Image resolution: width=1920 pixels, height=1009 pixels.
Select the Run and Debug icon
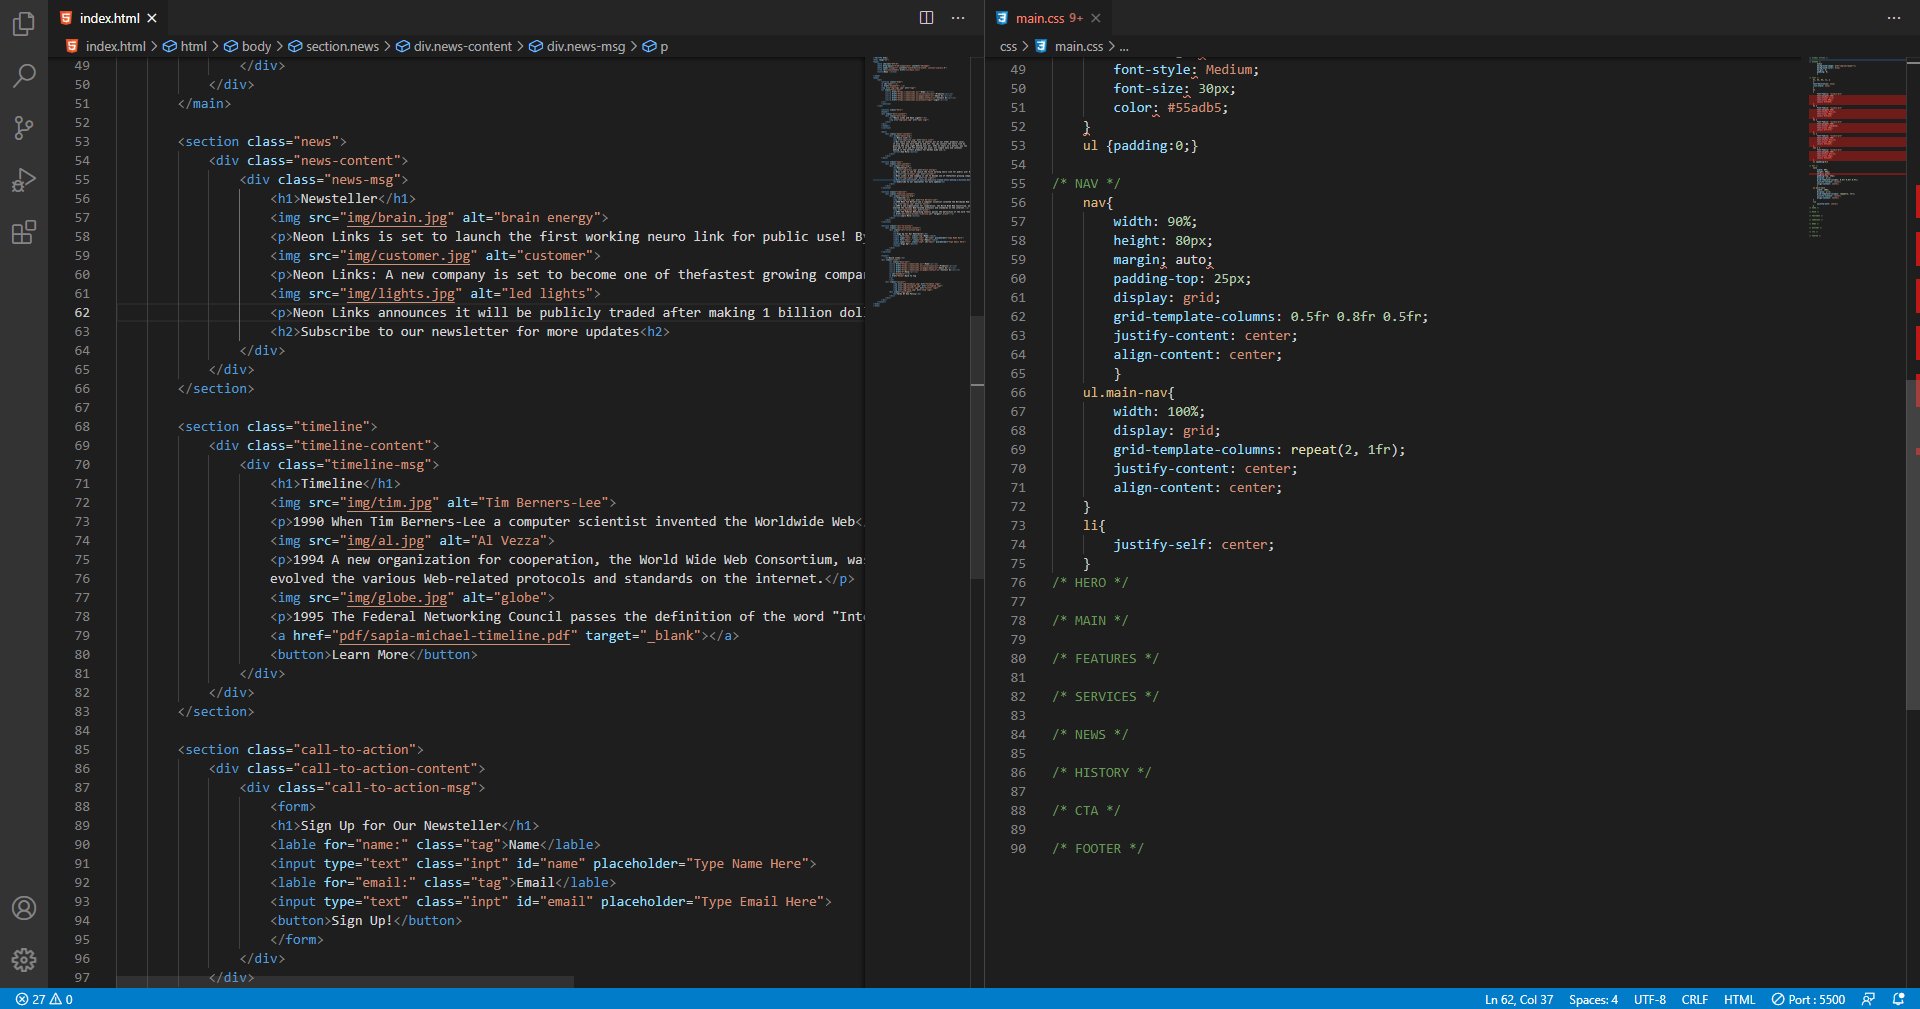[x=24, y=180]
